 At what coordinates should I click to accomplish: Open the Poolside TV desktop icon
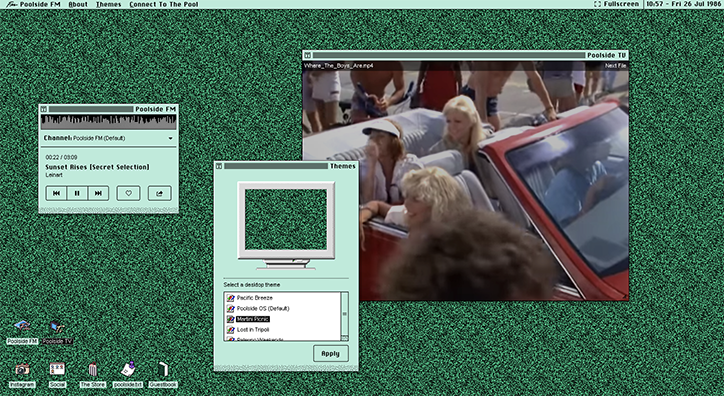57,332
